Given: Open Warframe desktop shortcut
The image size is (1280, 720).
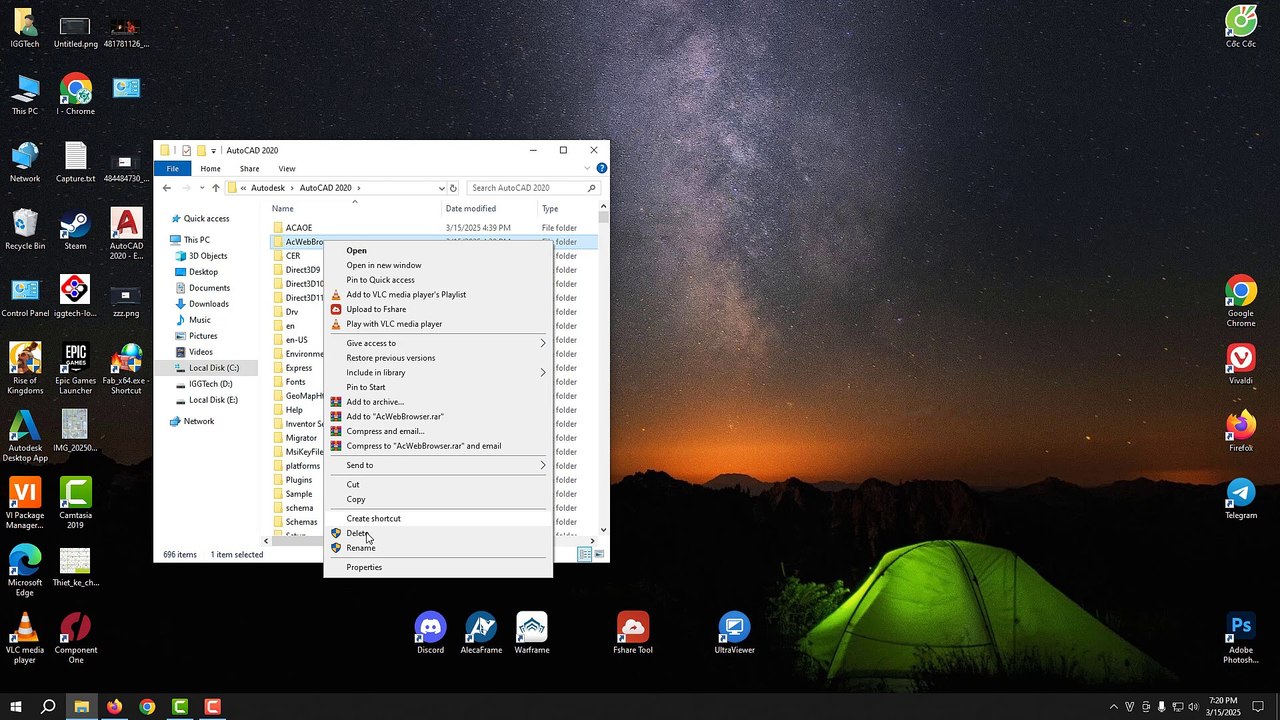Looking at the screenshot, I should pyautogui.click(x=532, y=633).
